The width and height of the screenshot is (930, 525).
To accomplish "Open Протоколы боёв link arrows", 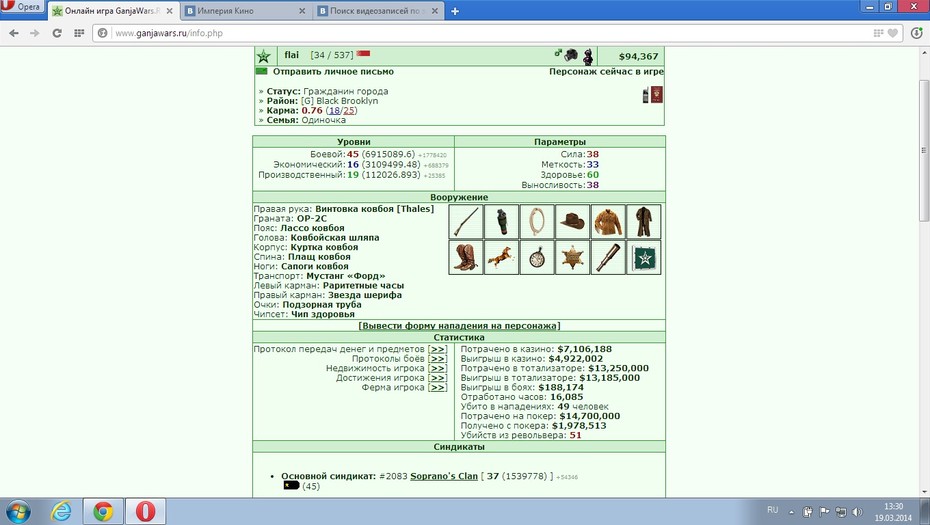I will (438, 359).
